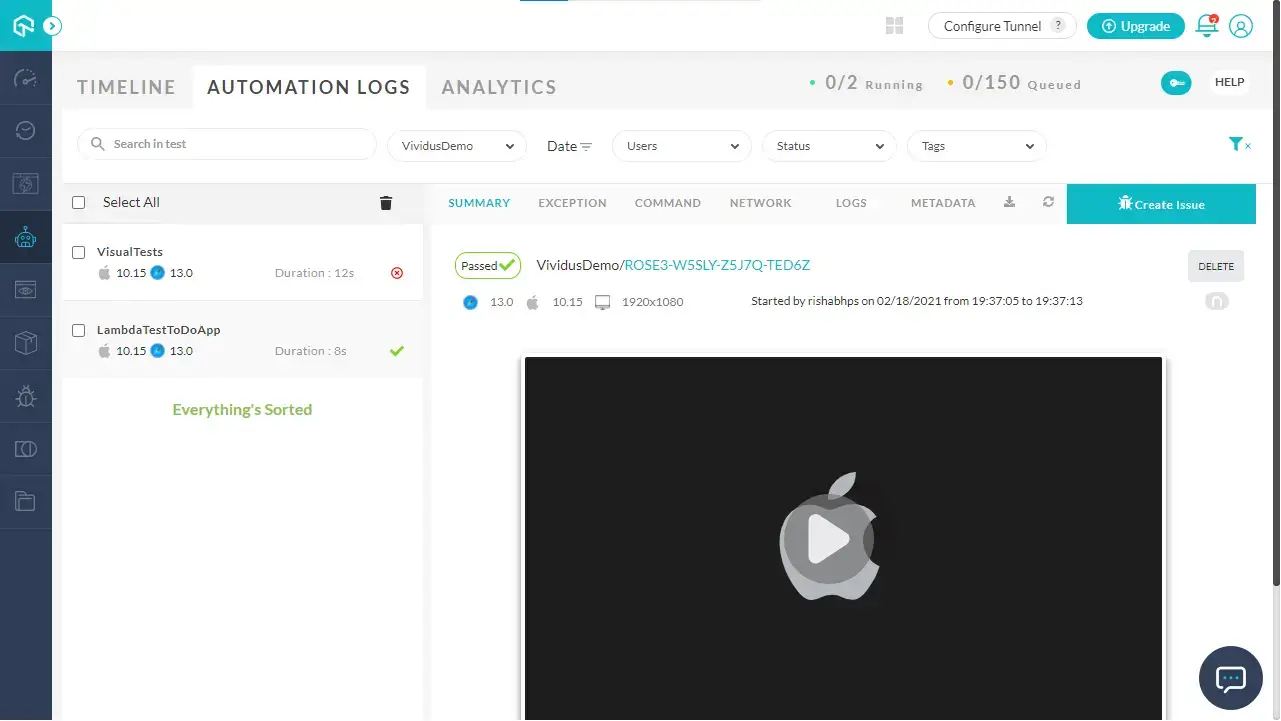Select the robot Automation icon in sidebar
1281x721 pixels.
coord(25,237)
